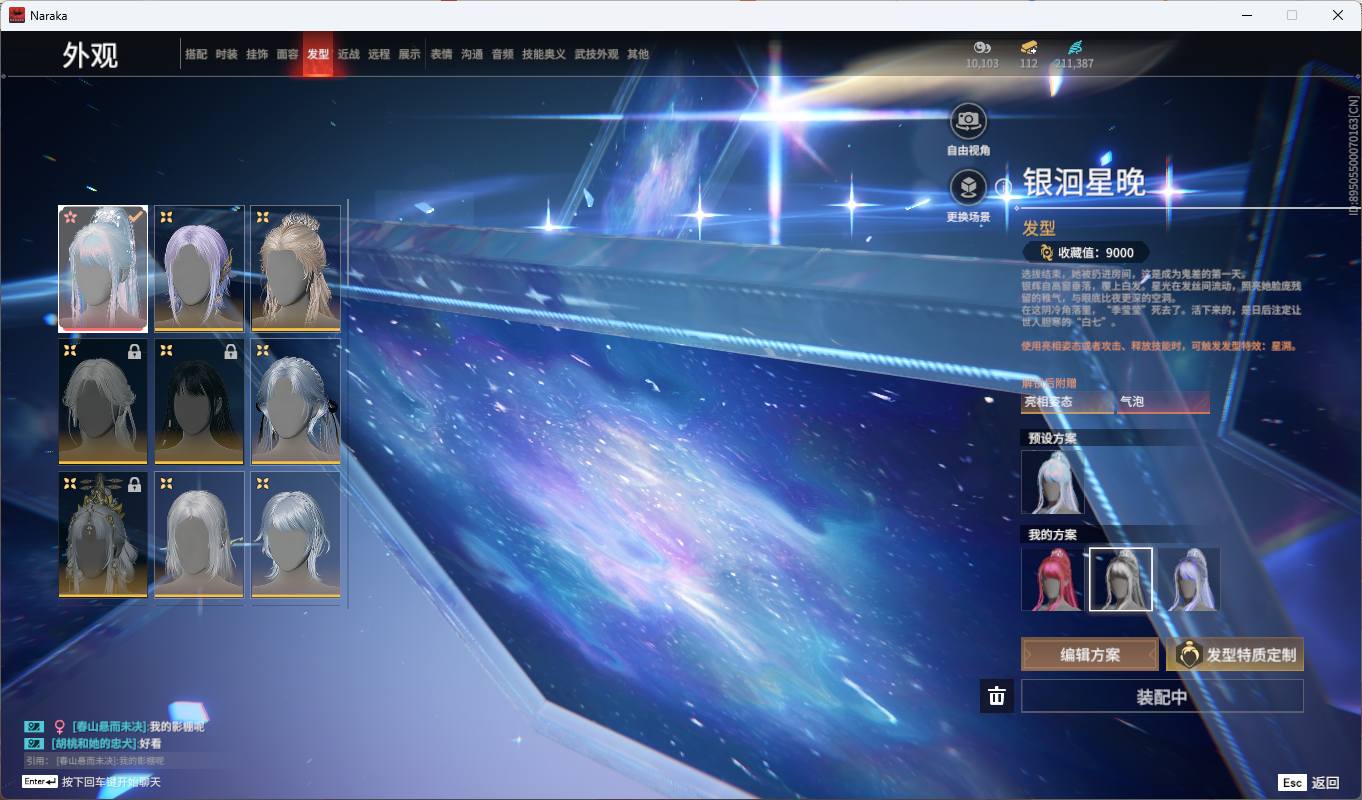Click the flower badge on the selected hairstyle
The image size is (1362, 800).
(x=70, y=216)
